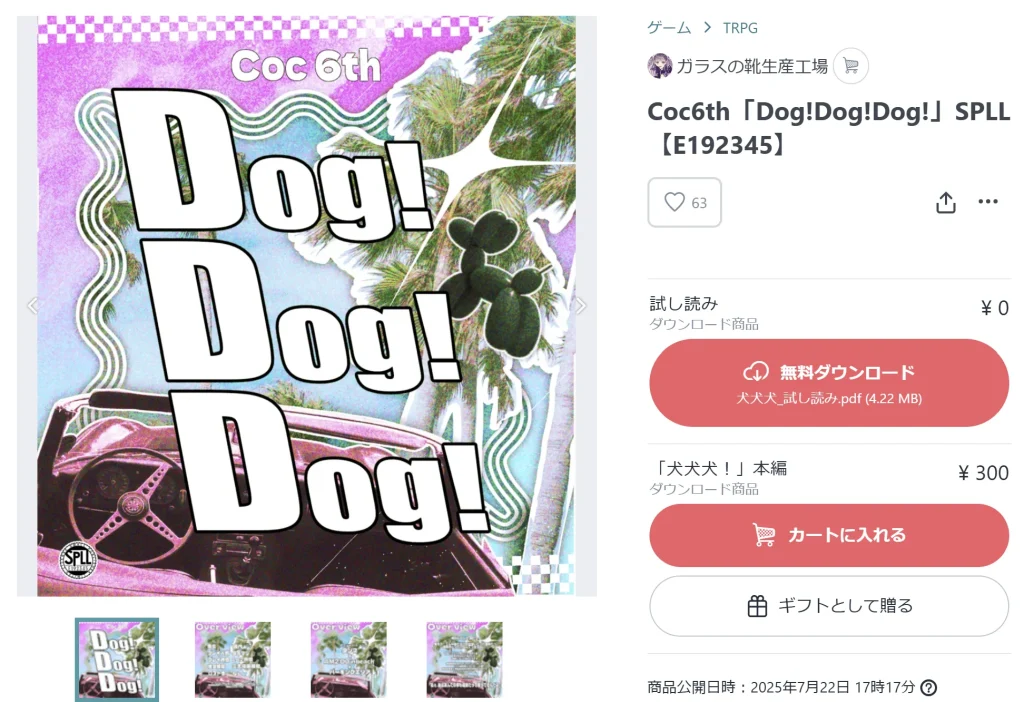The width and height of the screenshot is (1024, 702).
Task: Like the item with the heart button
Action: tap(684, 202)
